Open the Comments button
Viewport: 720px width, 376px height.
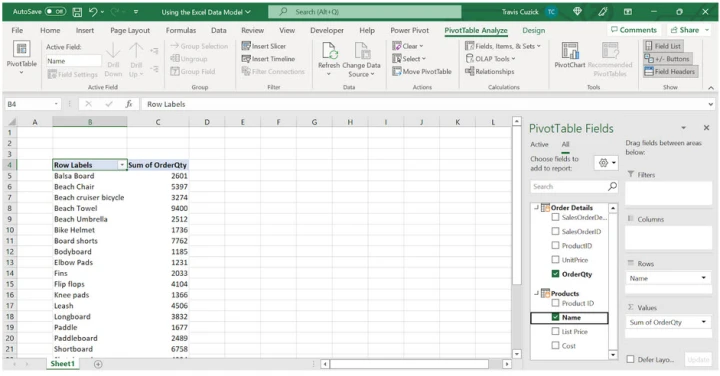point(634,30)
